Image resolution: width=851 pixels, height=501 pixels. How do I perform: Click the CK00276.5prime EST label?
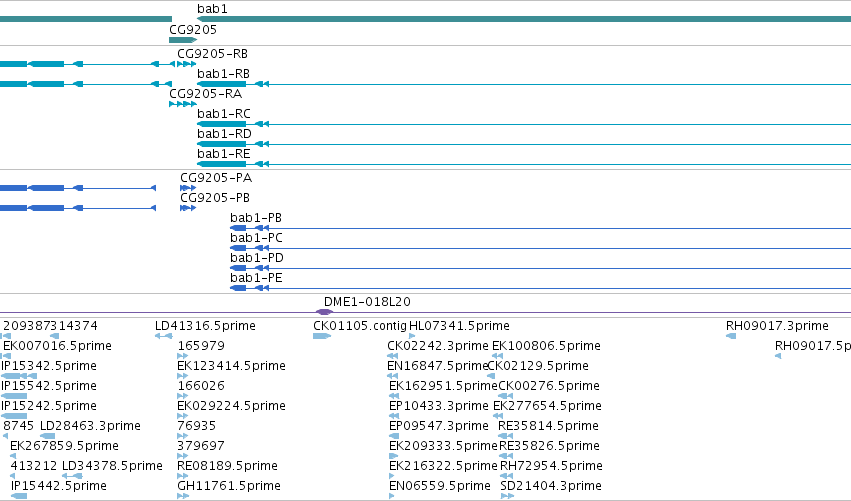(549, 386)
